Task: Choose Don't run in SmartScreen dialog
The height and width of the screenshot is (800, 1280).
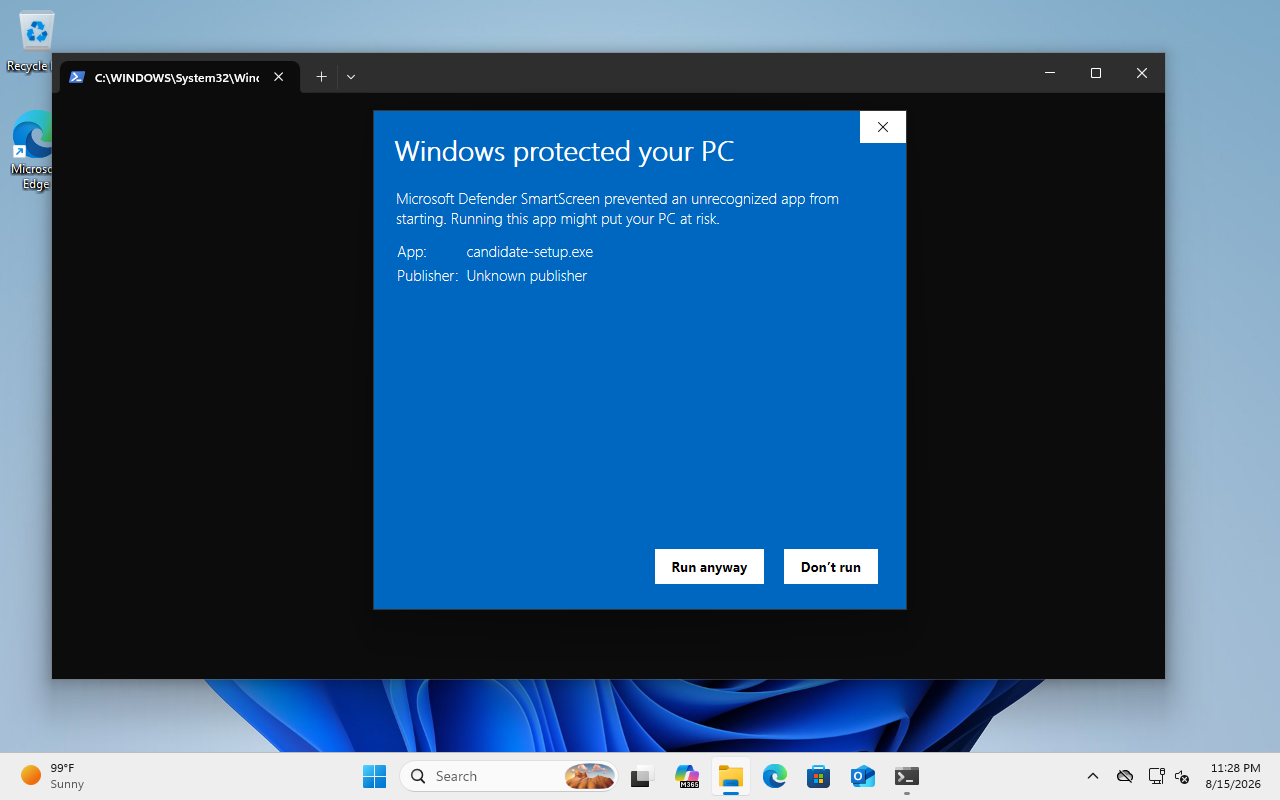Action: point(830,566)
